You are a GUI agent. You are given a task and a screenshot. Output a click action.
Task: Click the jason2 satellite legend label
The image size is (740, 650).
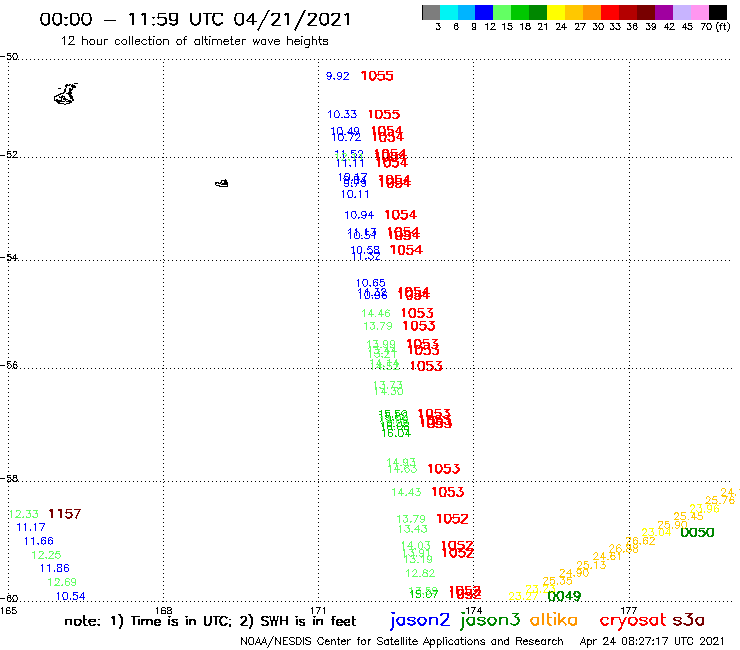pyautogui.click(x=420, y=620)
